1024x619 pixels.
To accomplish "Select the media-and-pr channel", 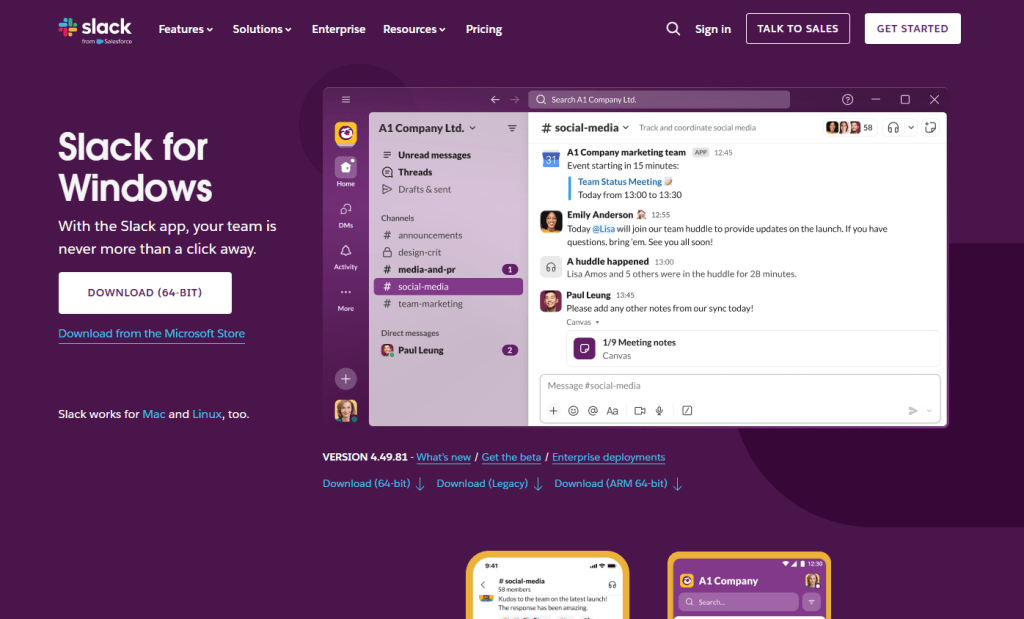I will click(x=448, y=269).
